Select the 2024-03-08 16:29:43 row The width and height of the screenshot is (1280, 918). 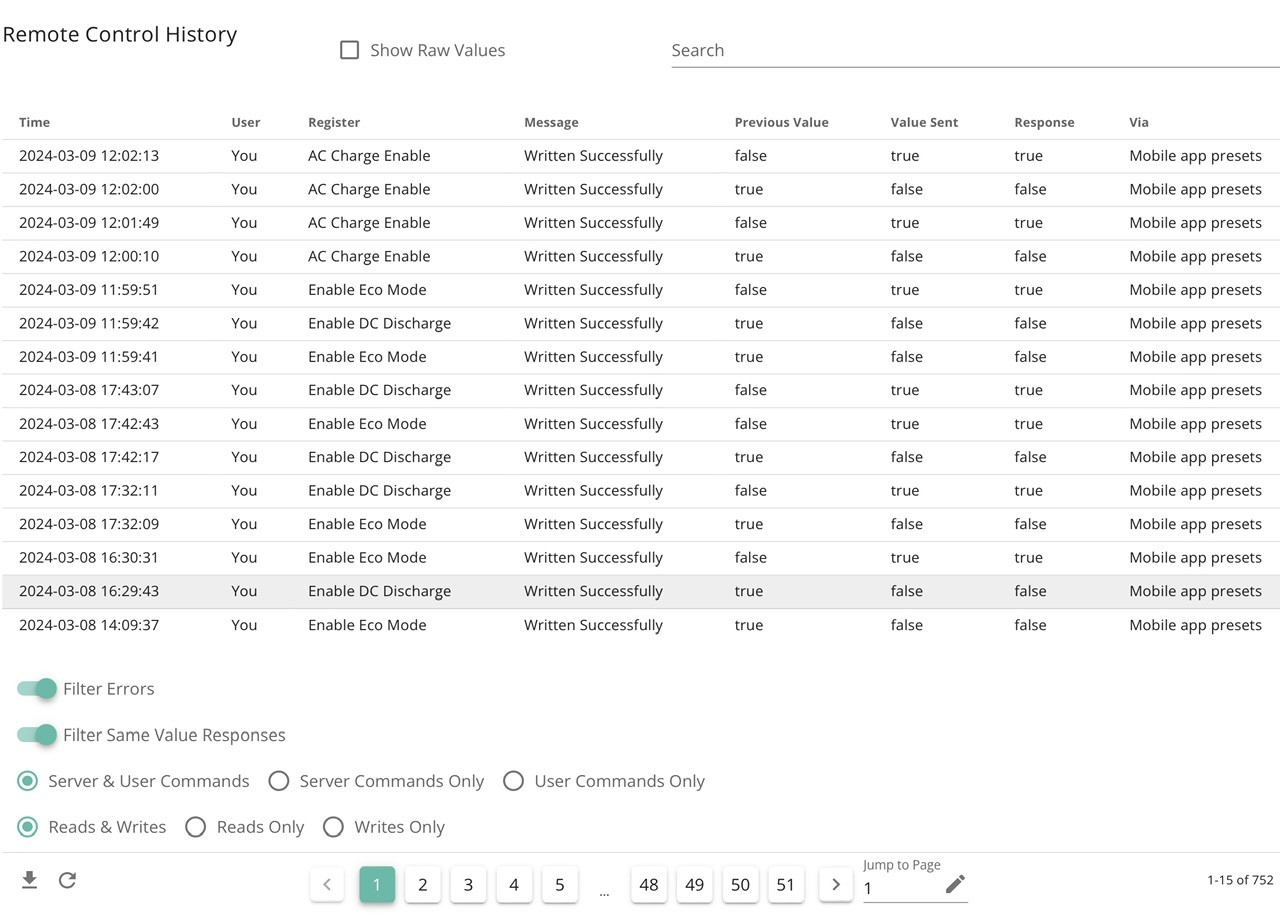pos(640,591)
